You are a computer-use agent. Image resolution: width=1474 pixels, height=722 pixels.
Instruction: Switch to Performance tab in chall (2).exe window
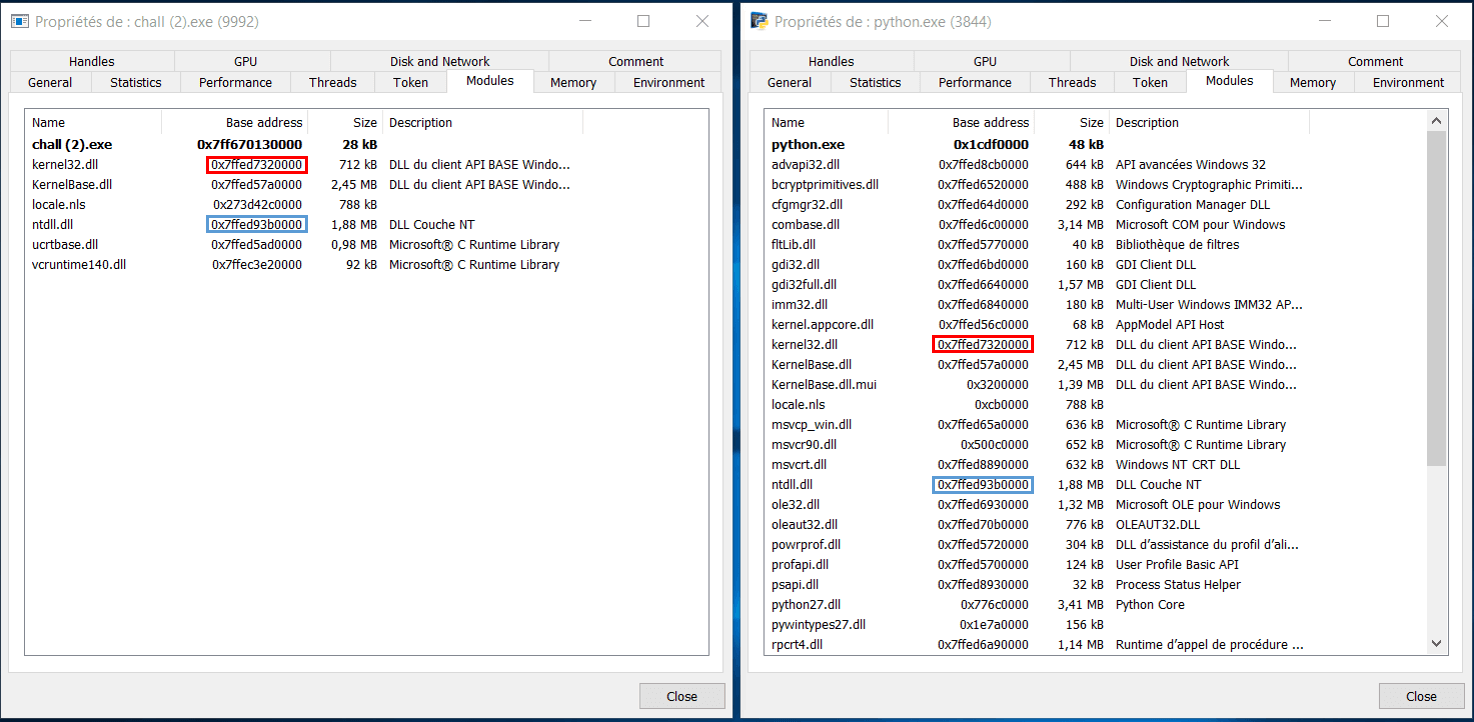pyautogui.click(x=235, y=82)
